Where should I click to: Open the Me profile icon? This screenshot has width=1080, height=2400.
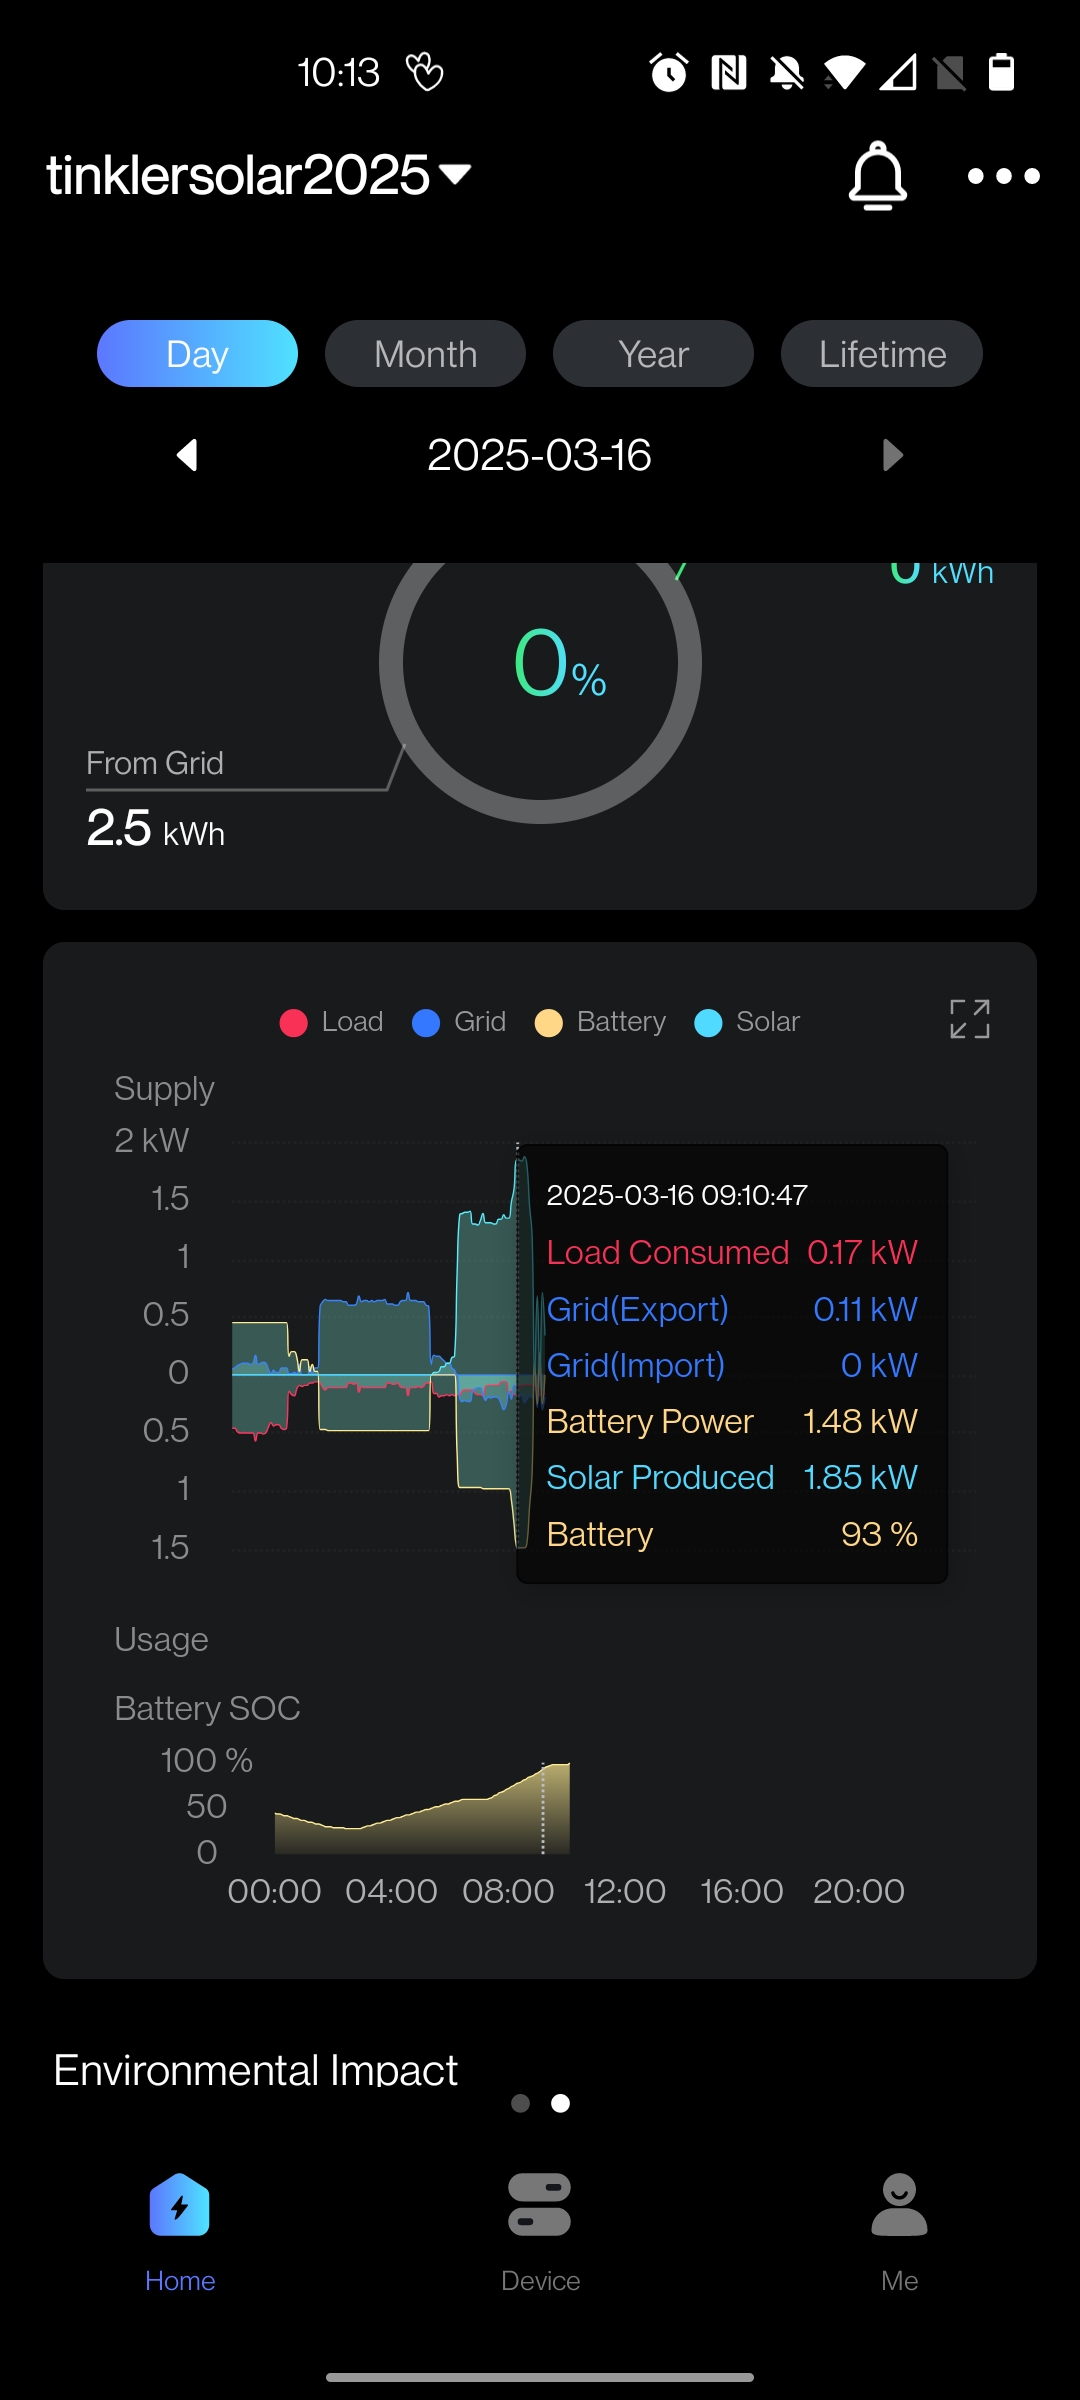pyautogui.click(x=899, y=2205)
